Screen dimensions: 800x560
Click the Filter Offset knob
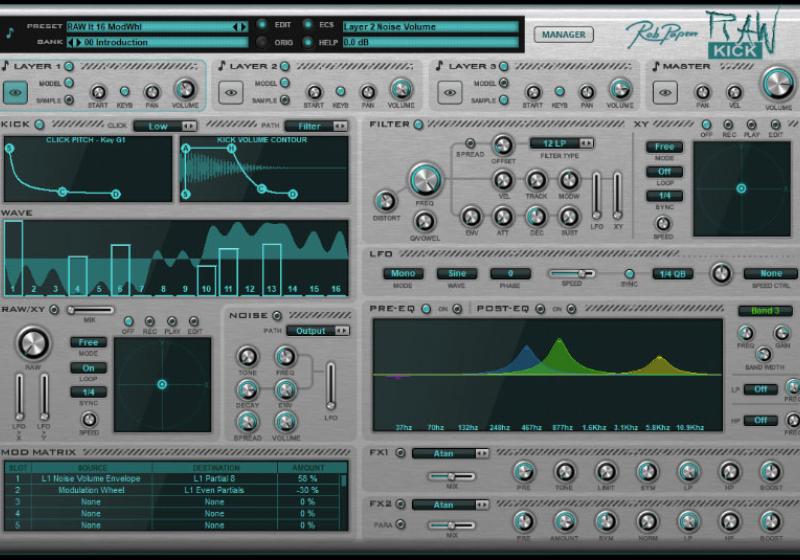pyautogui.click(x=503, y=146)
